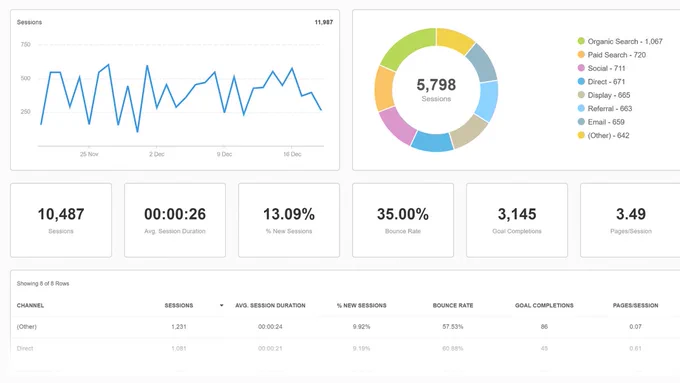Viewport: 680px width, 383px height.
Task: Select legend text 'Direct - 671'
Action: pos(606,82)
